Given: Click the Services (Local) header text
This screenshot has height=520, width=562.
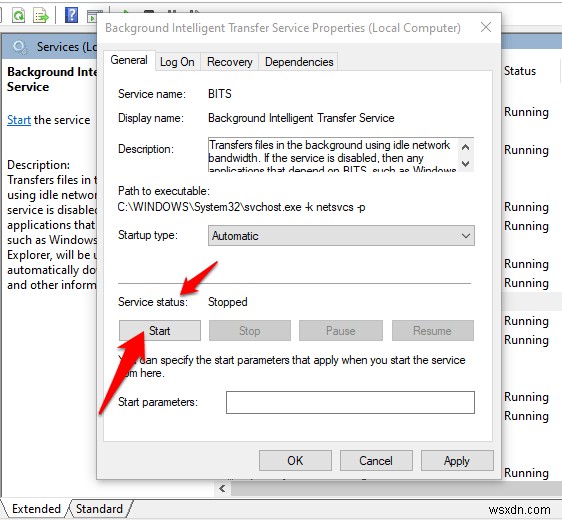Looking at the screenshot, I should [67, 47].
